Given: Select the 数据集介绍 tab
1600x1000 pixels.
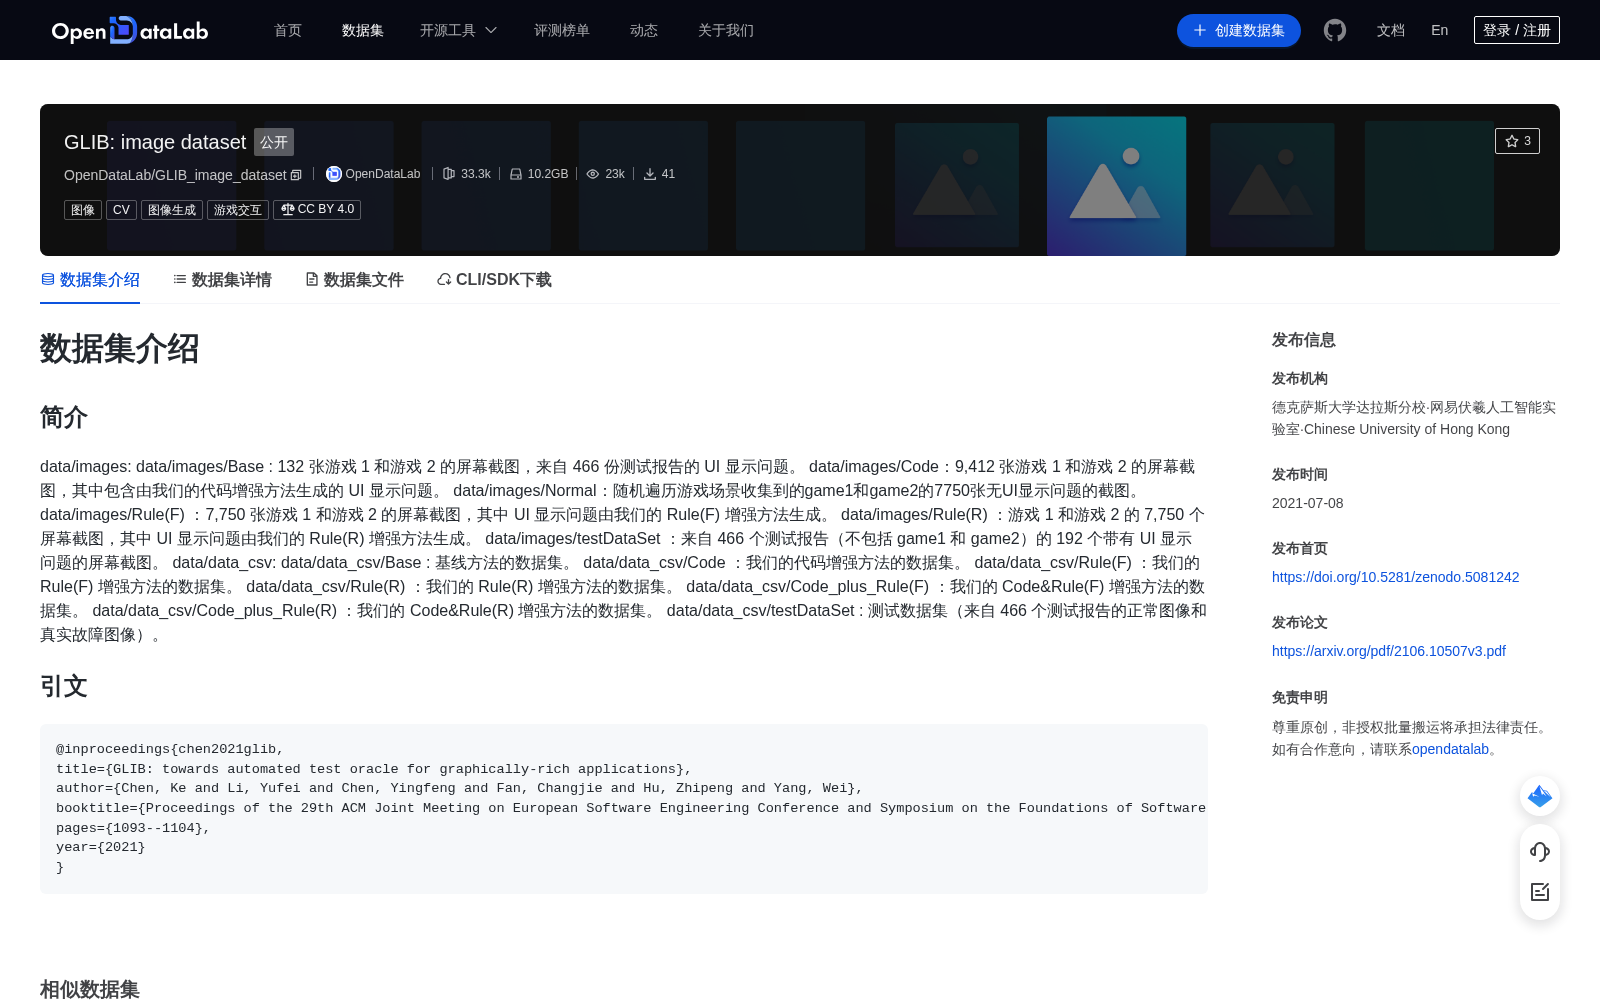Looking at the screenshot, I should click(90, 280).
